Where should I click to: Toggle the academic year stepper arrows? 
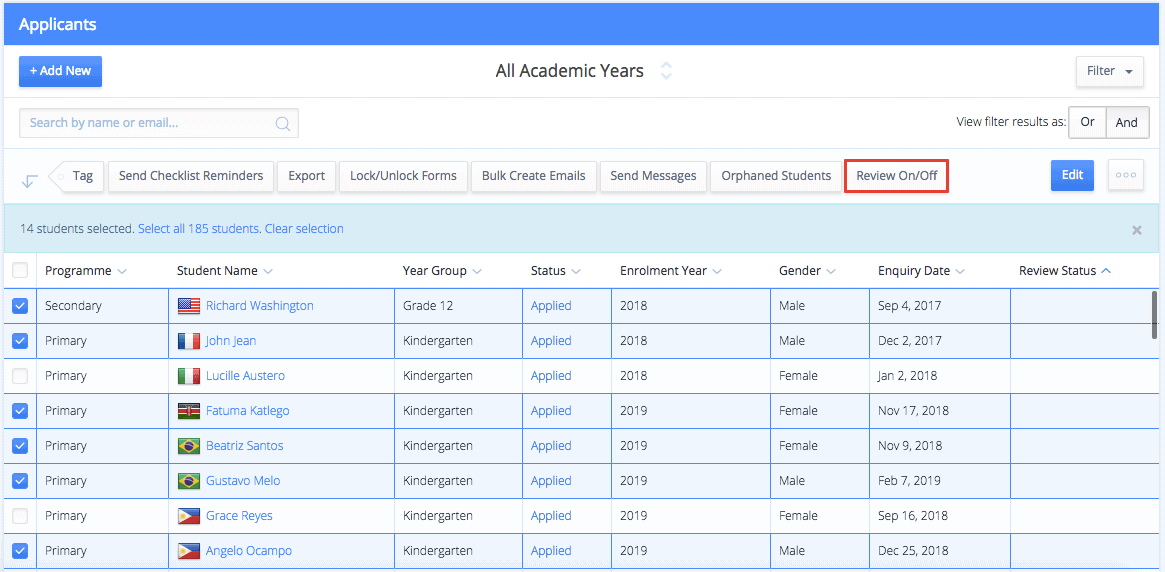[666, 71]
